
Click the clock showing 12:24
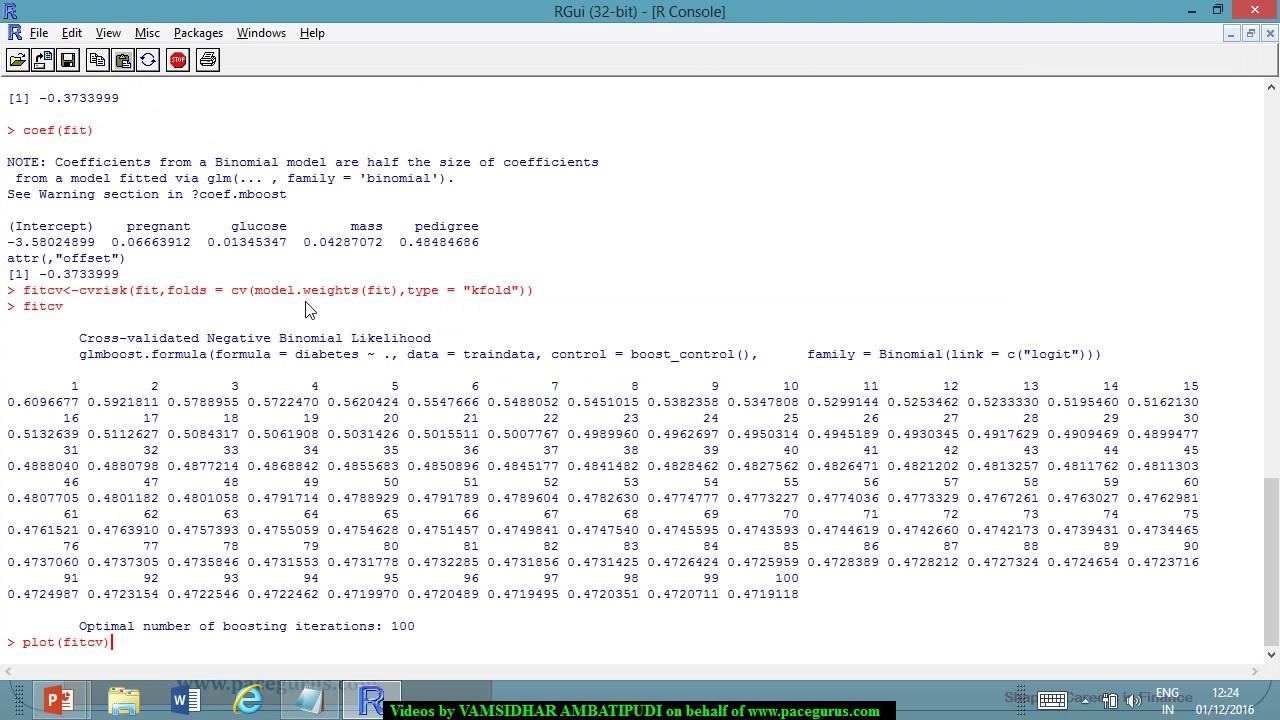pyautogui.click(x=1225, y=693)
